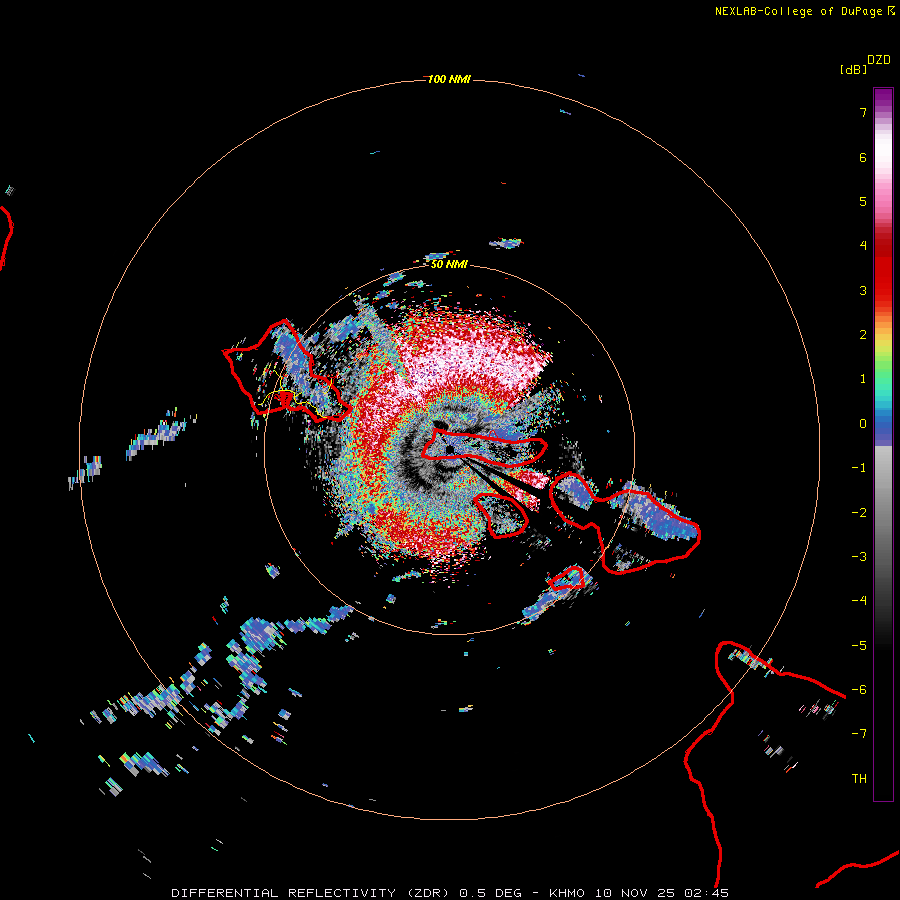The width and height of the screenshot is (900, 900).
Task: Click the 4 value on the color scale
Action: pyautogui.click(x=863, y=246)
